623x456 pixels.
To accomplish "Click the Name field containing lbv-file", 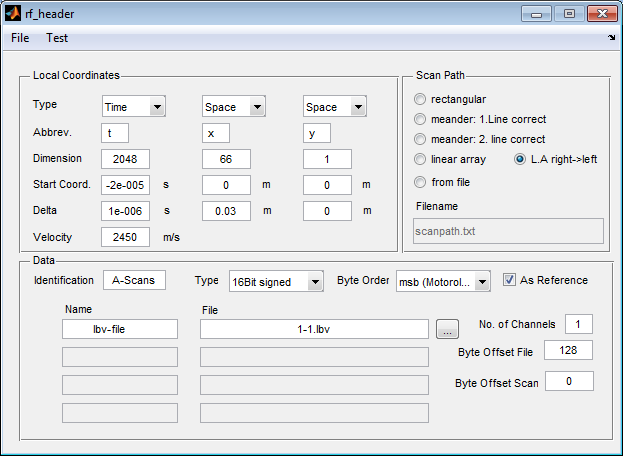I will click(120, 329).
